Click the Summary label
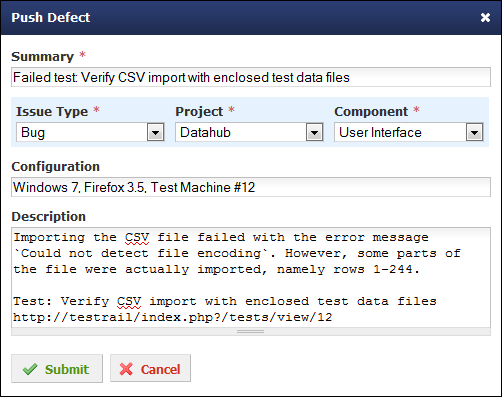Screen dimensions: 502x397 (x=42, y=57)
